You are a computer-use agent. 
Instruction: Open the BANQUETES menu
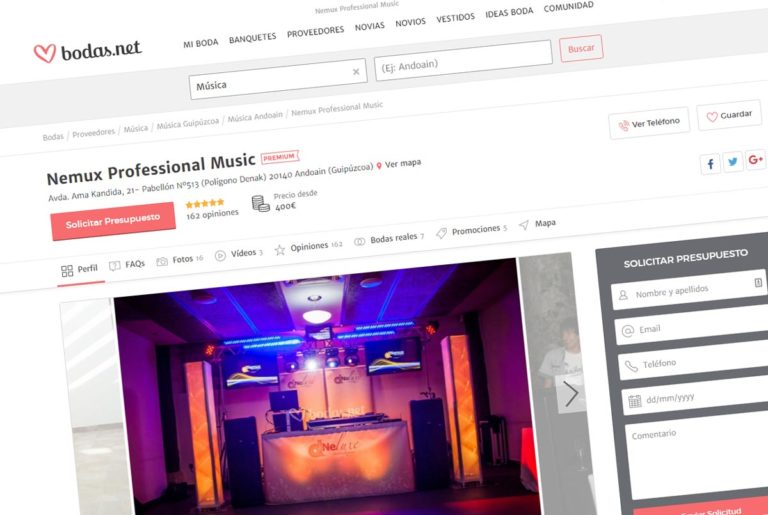[253, 38]
